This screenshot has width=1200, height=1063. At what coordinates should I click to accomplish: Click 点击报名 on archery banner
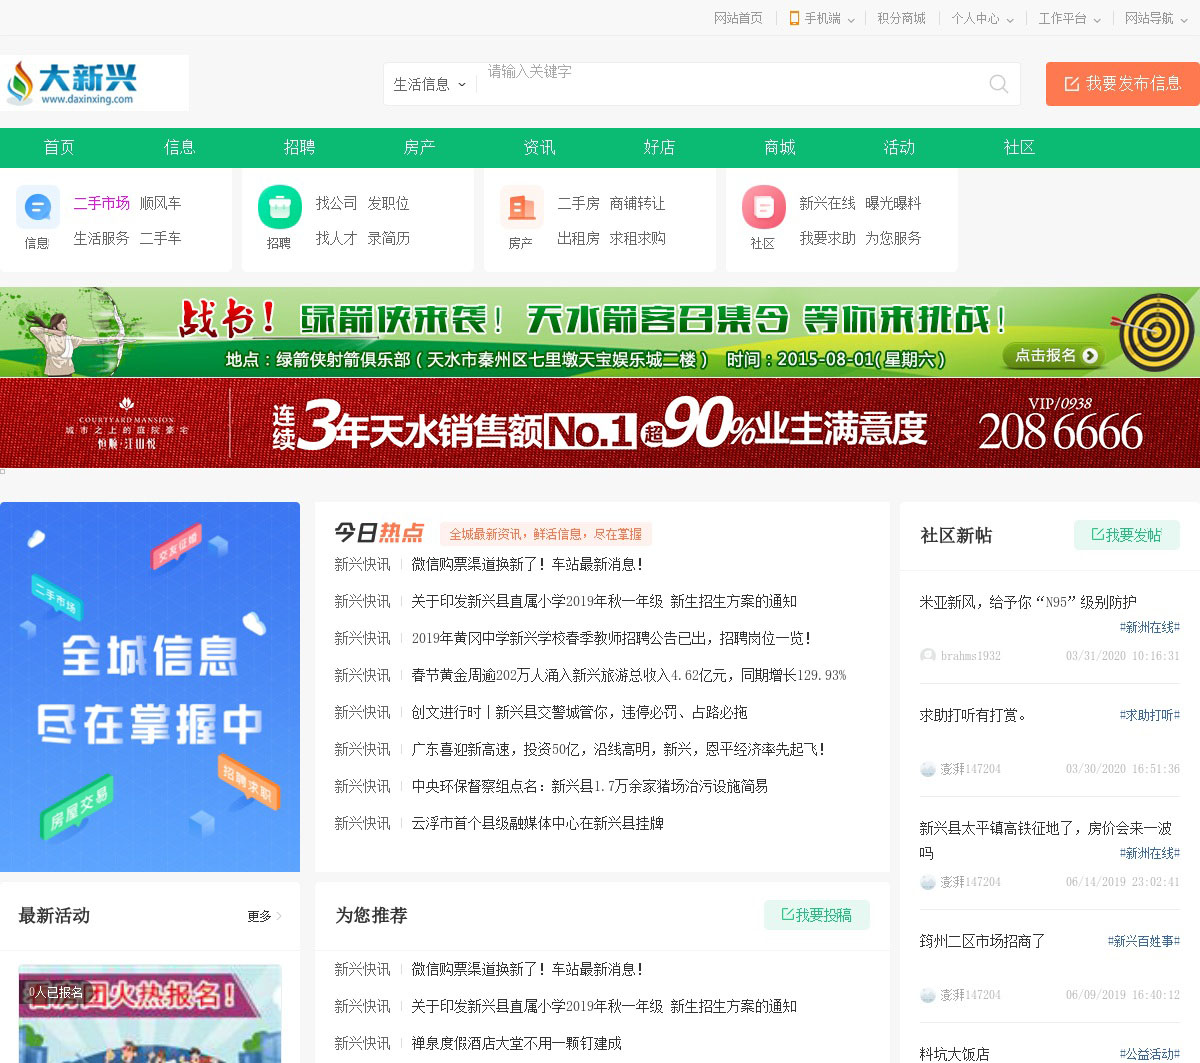[1056, 355]
